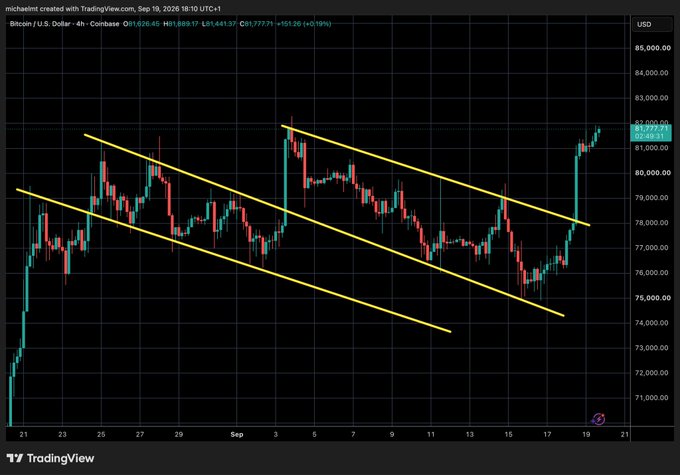Click the 85,000.00 price axis label
The image size is (680, 475).
click(x=652, y=48)
